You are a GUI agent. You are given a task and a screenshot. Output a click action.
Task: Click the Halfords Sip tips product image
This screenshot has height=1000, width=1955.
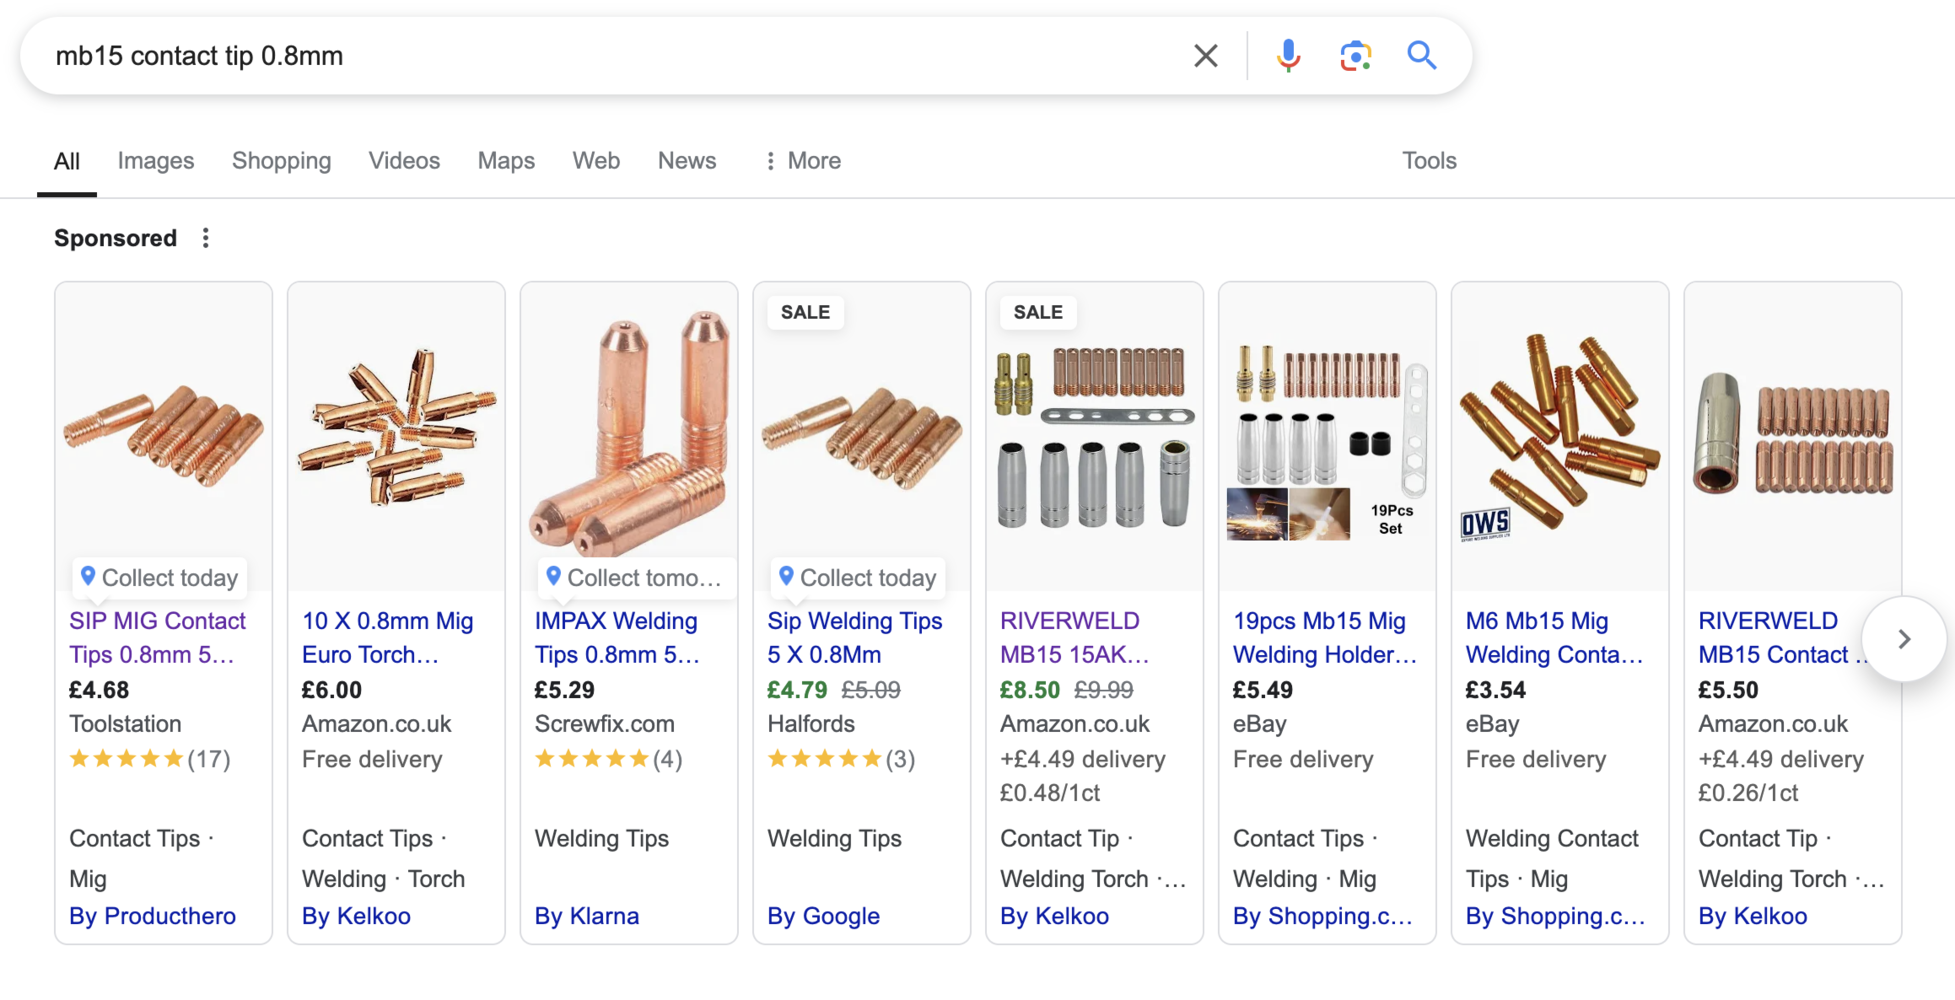[862, 437]
